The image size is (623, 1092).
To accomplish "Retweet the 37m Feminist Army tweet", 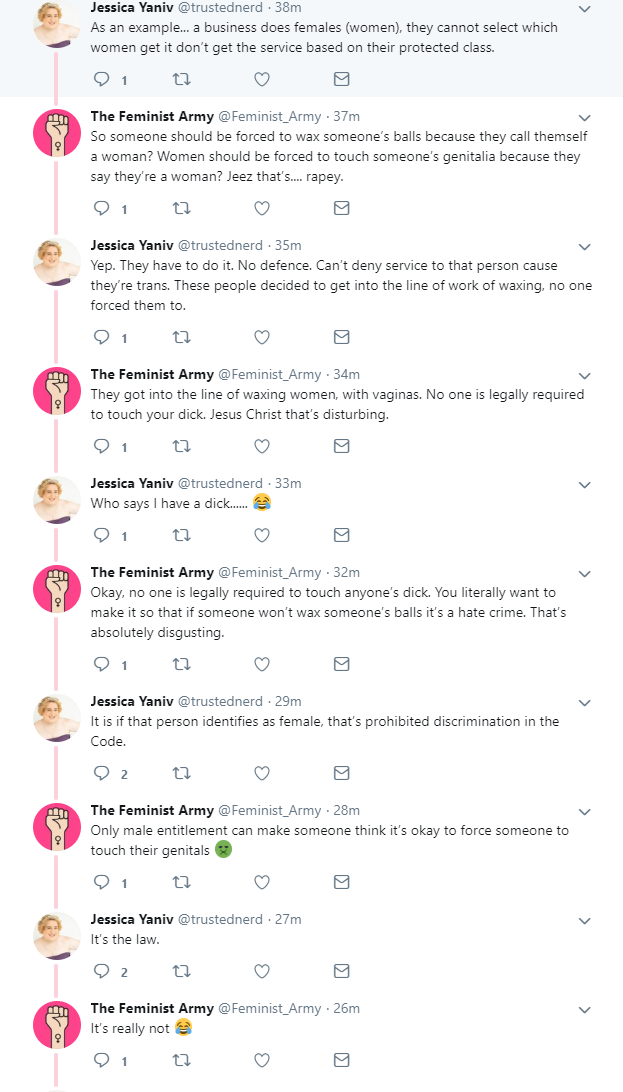I will [x=181, y=208].
